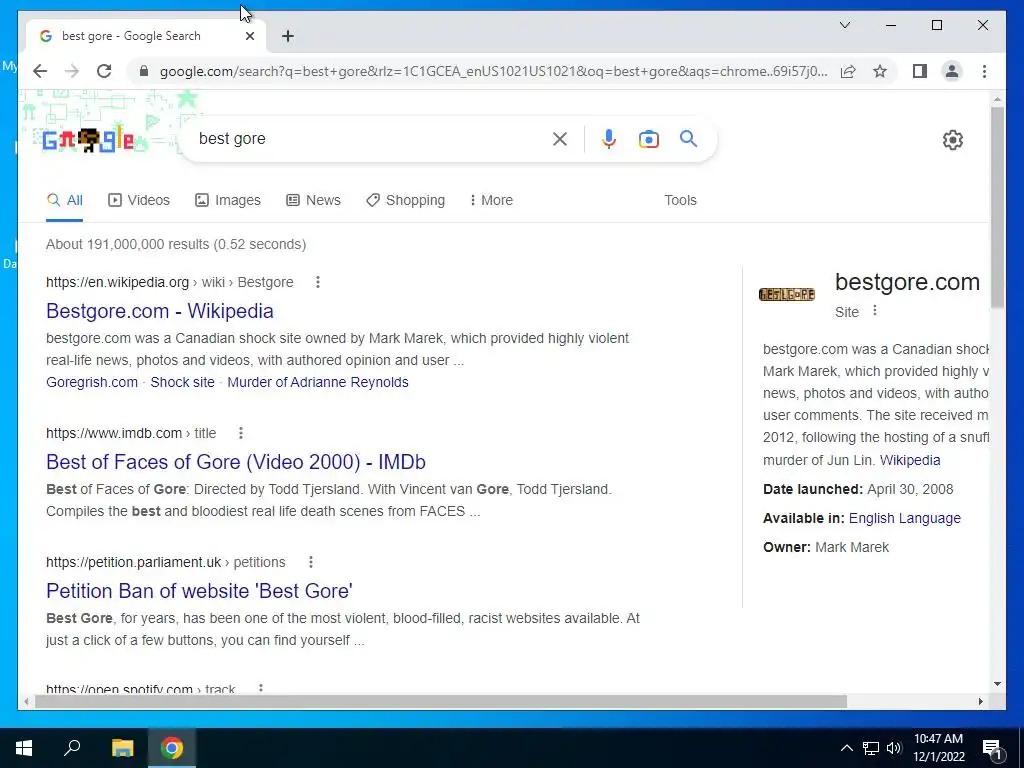Open the Windows Start menu
This screenshot has width=1024, height=768.
[x=24, y=748]
